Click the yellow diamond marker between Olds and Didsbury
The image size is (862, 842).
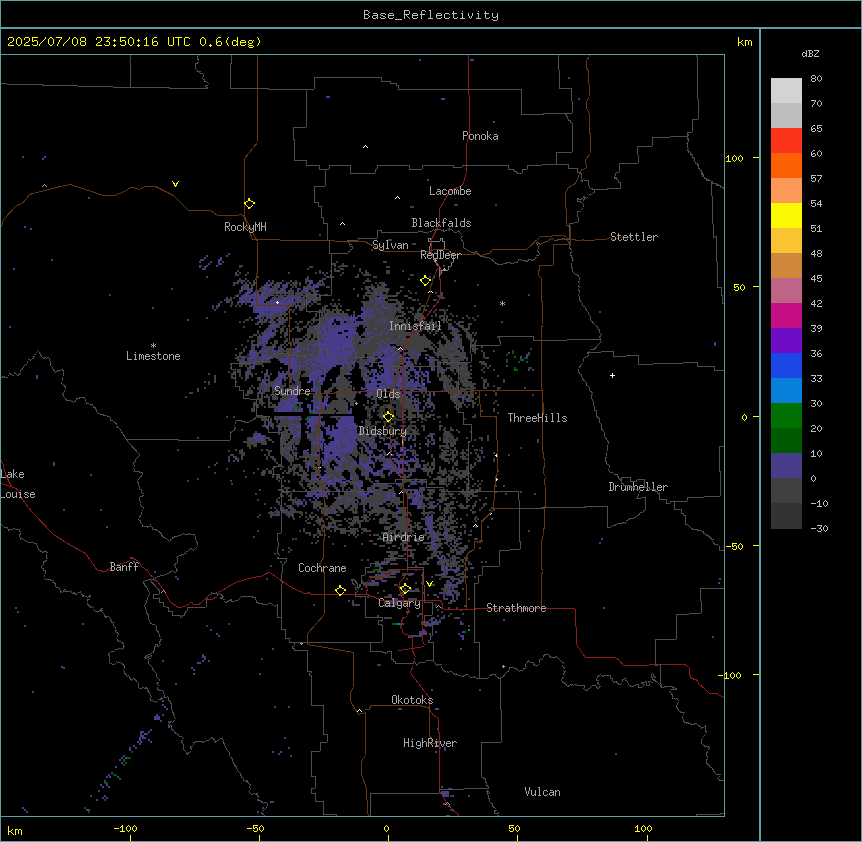(389, 417)
